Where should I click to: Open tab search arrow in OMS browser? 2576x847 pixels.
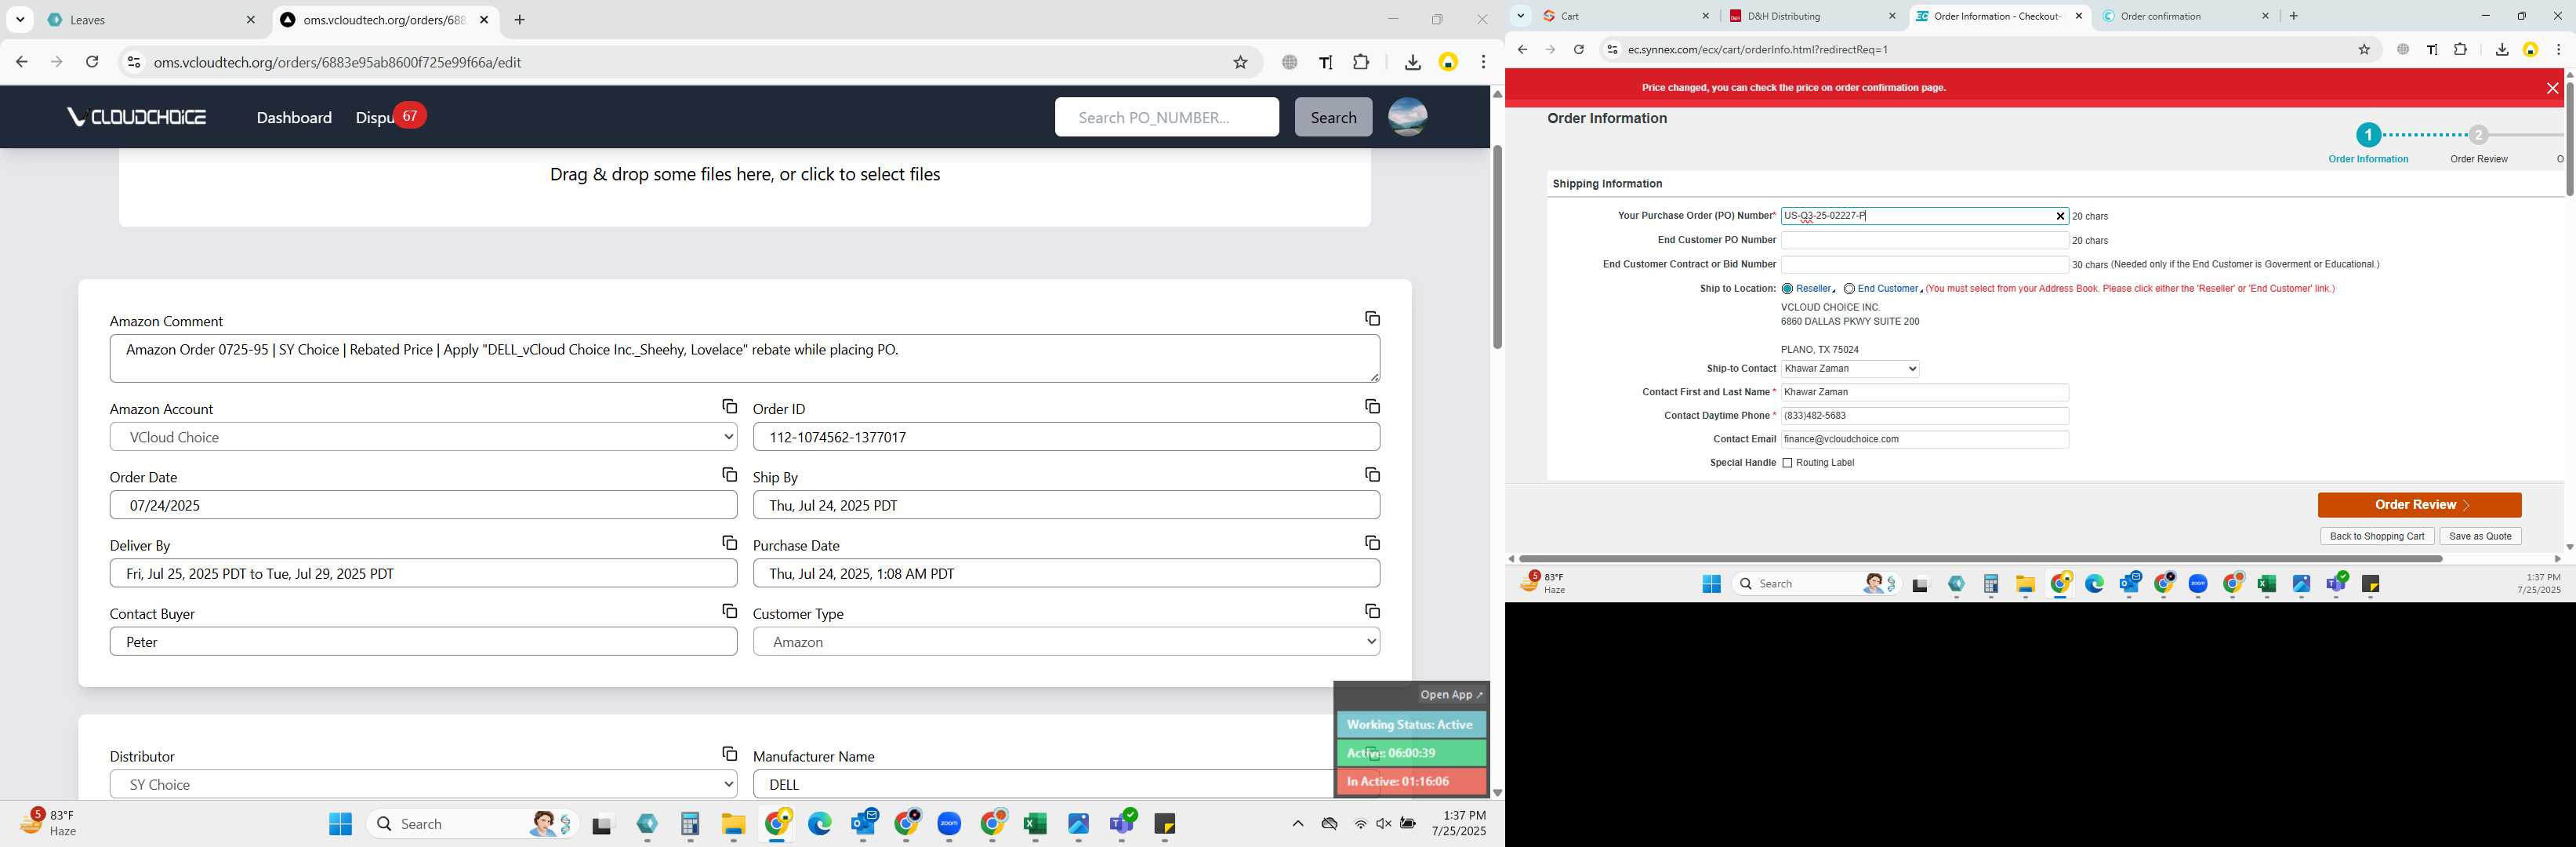coord(20,20)
